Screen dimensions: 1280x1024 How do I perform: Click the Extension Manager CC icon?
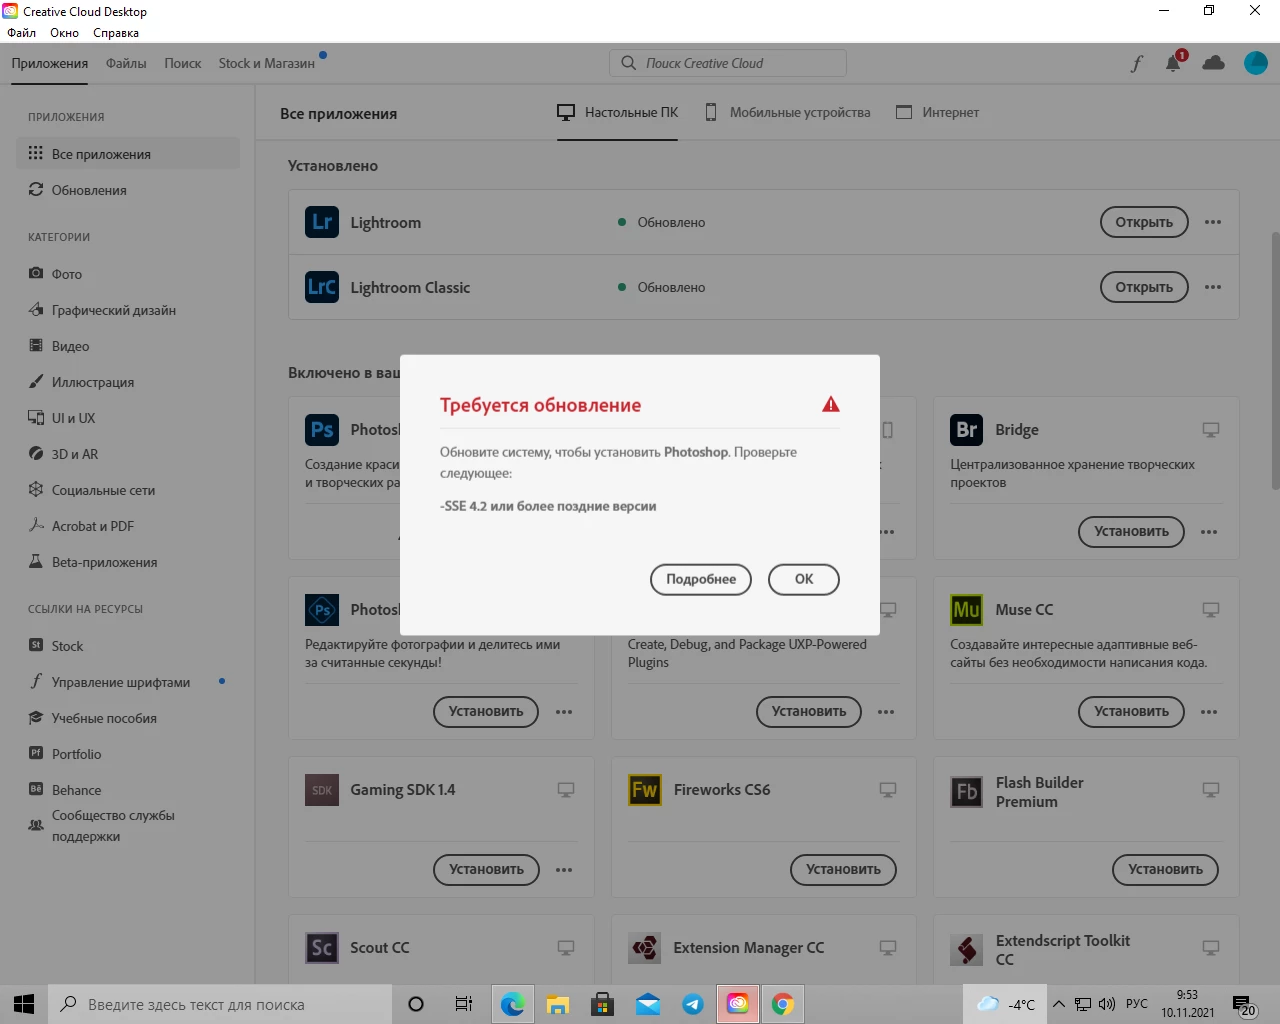(x=645, y=947)
